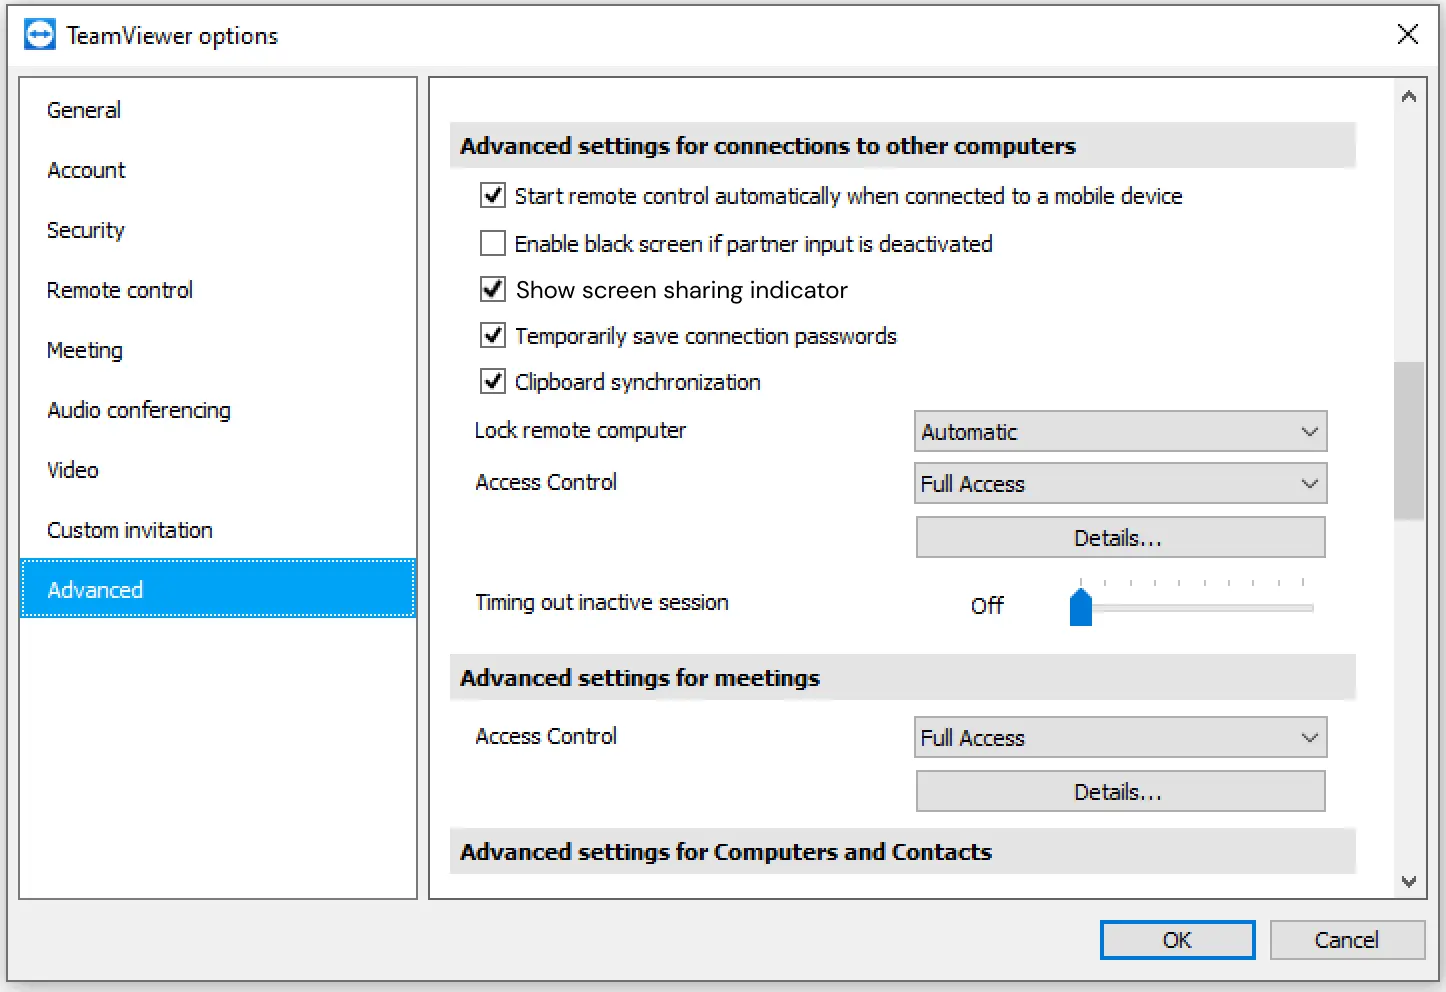Image resolution: width=1446 pixels, height=992 pixels.
Task: Select the General category
Action: tap(218, 110)
